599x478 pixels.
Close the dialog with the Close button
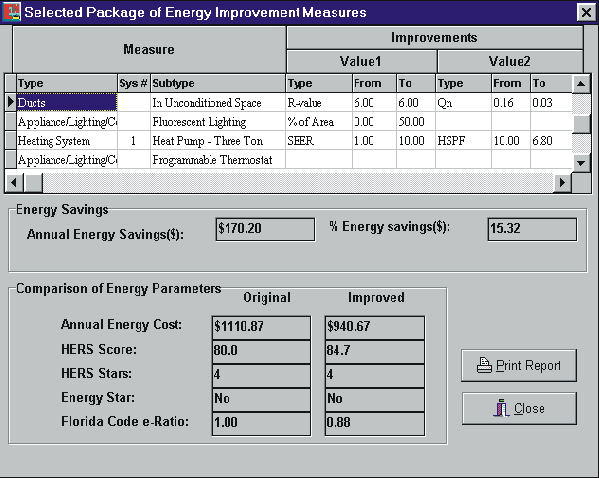[x=519, y=408]
